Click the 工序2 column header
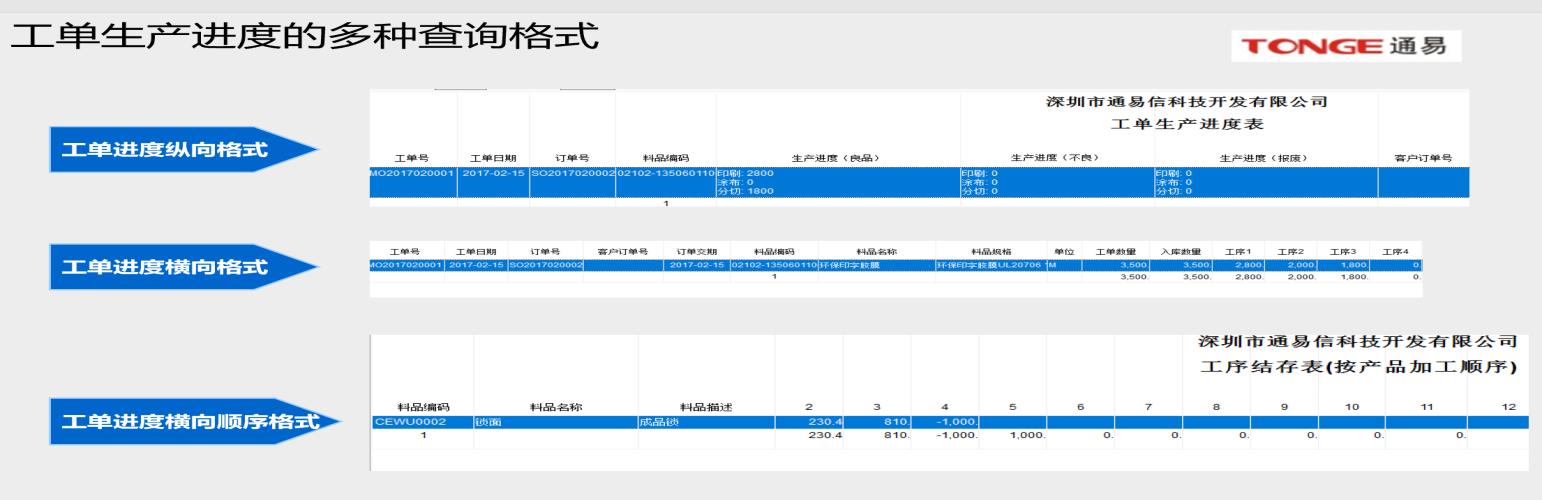 pyautogui.click(x=1292, y=251)
